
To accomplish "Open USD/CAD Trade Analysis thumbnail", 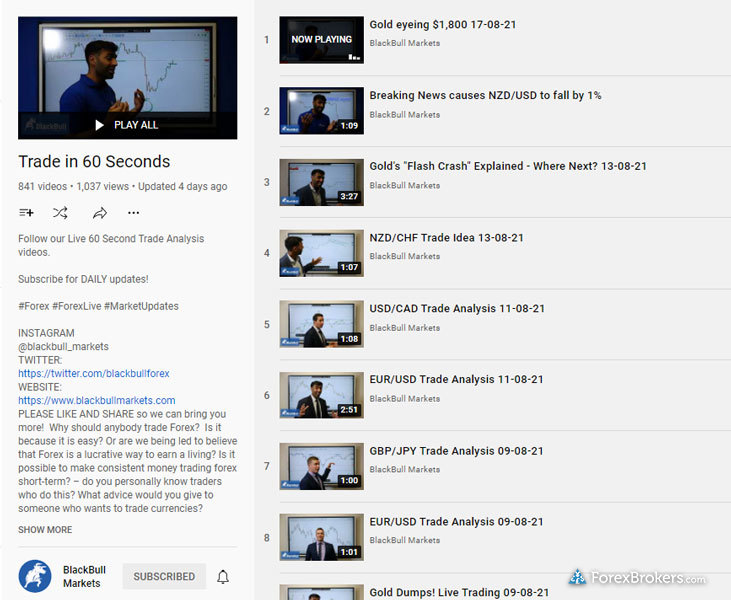I will pos(321,324).
